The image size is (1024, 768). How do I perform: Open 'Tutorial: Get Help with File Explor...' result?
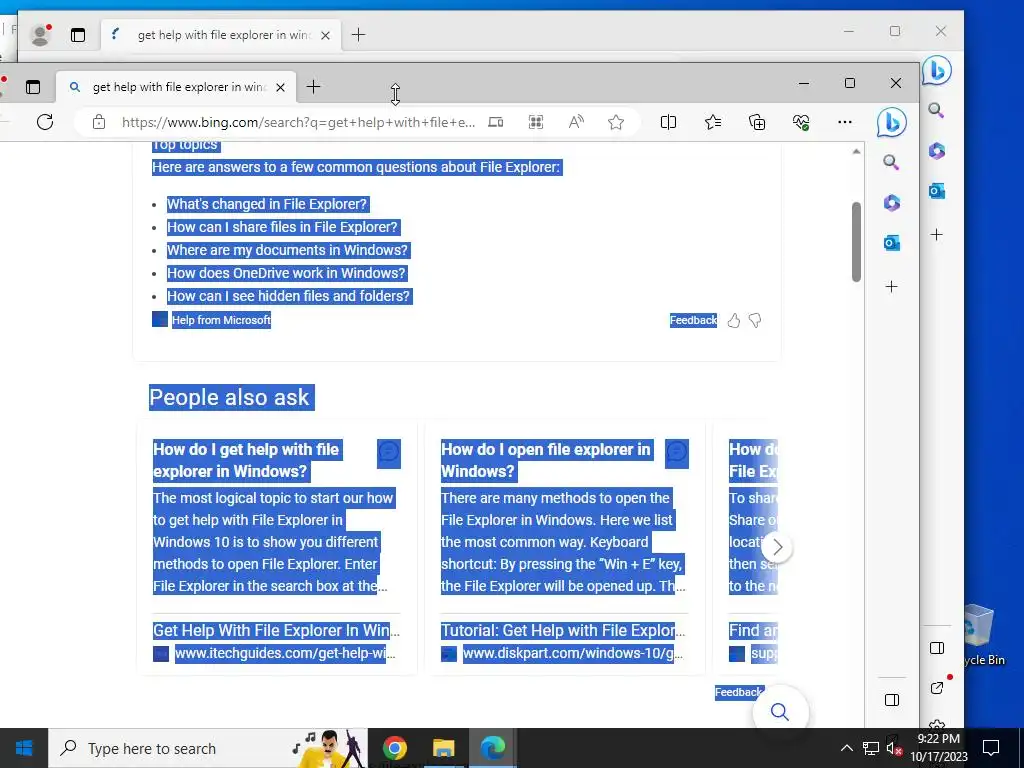(562, 630)
